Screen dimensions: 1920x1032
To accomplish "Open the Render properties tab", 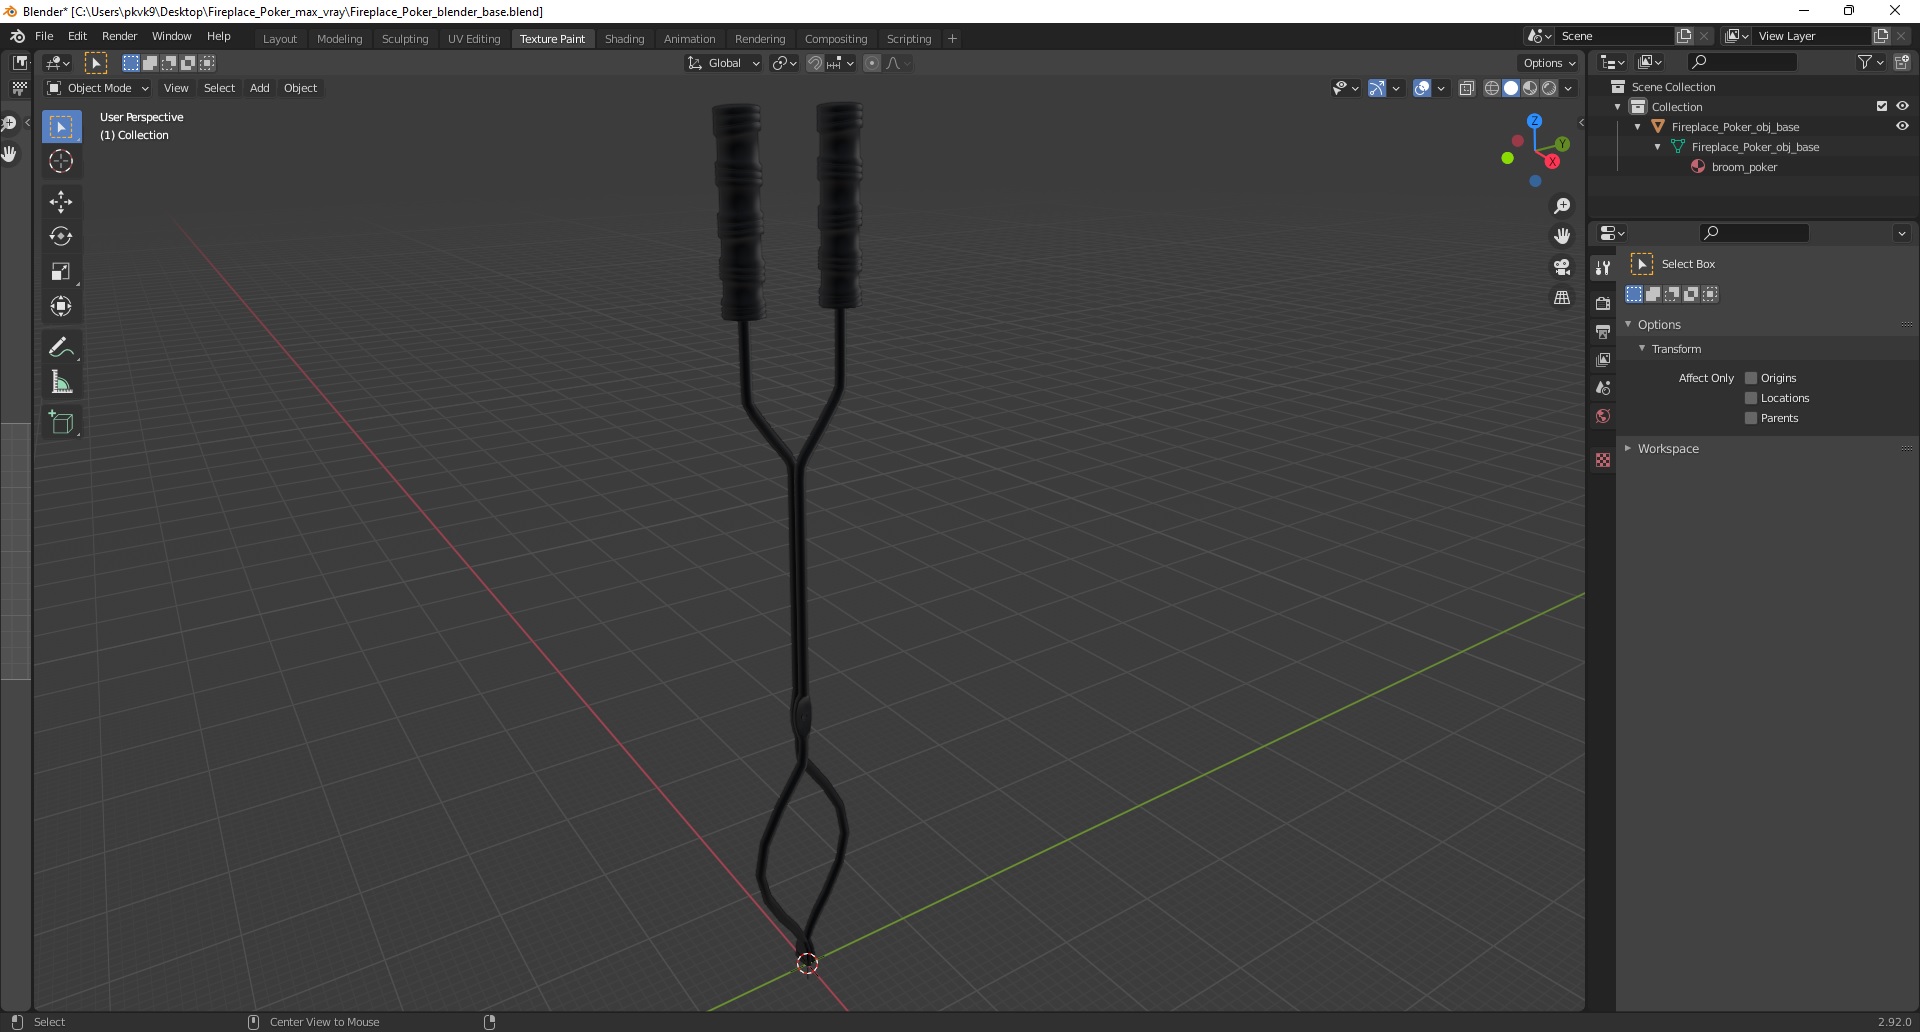I will 1603,303.
